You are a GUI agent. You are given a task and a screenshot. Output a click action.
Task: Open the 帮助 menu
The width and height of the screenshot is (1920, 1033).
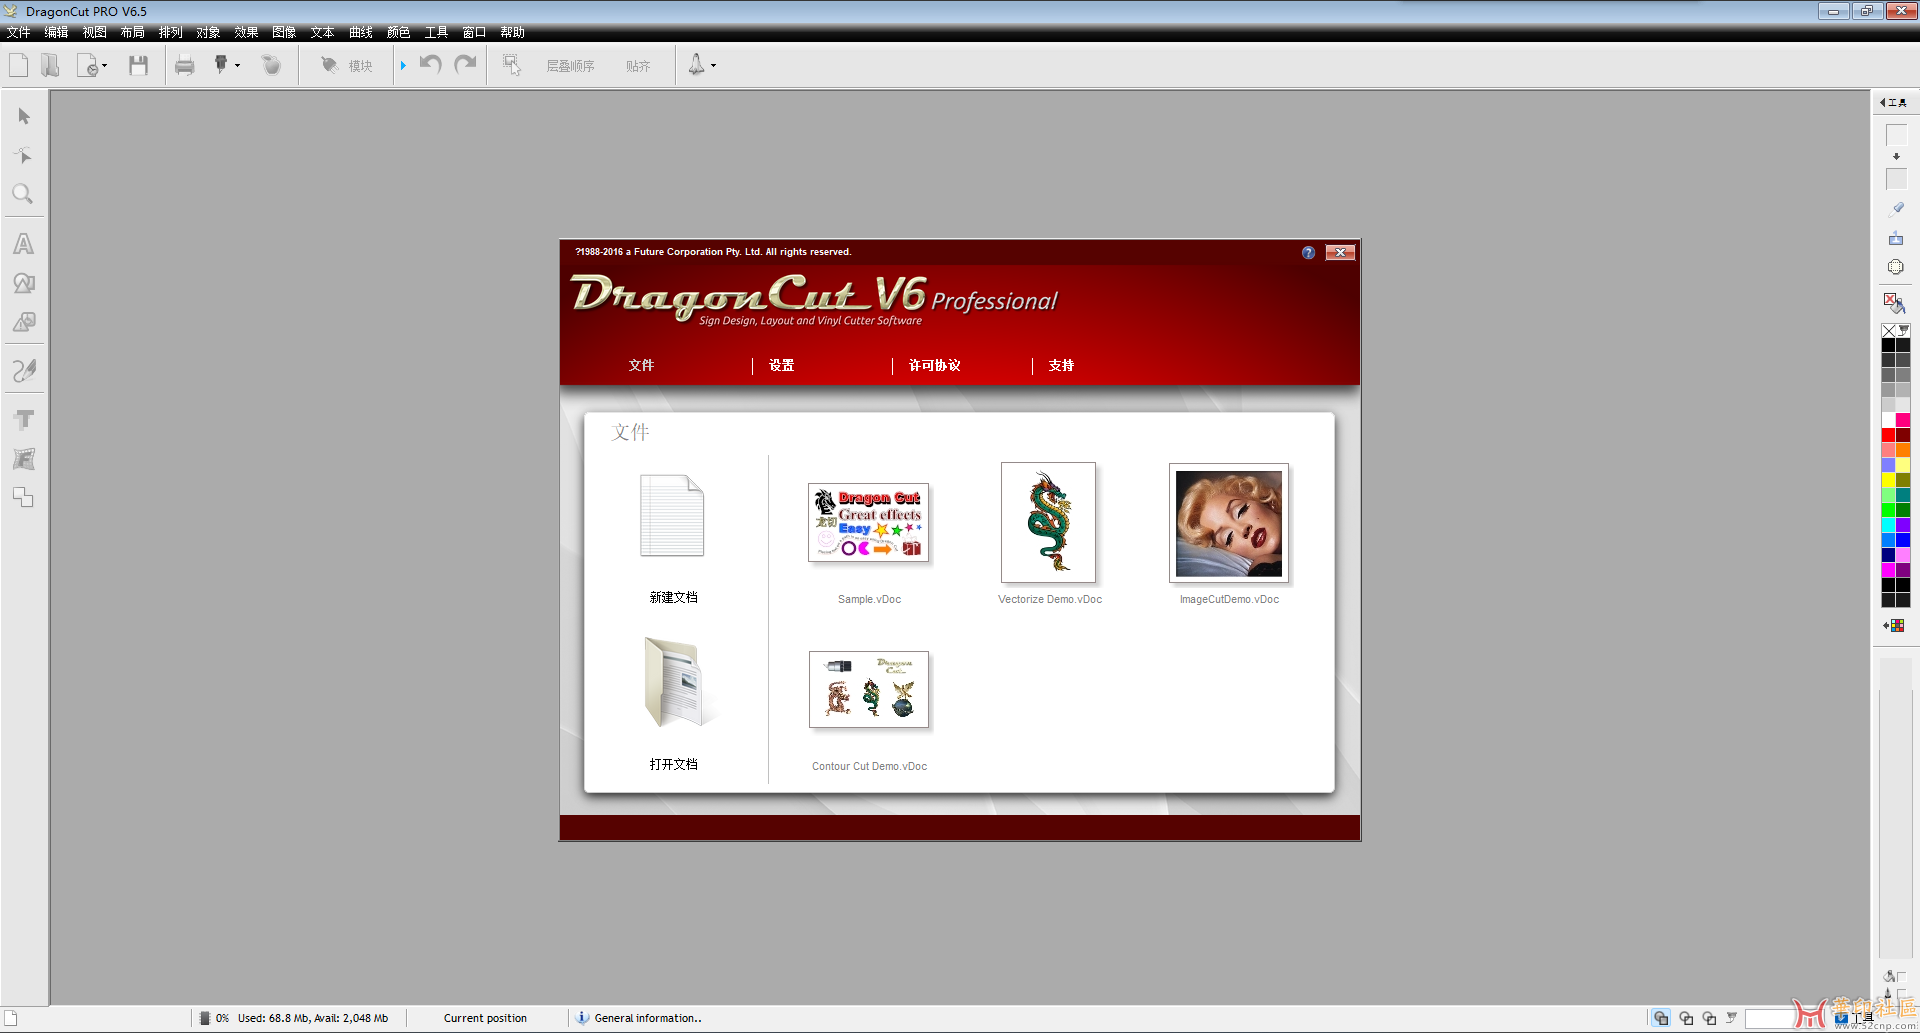tap(513, 33)
